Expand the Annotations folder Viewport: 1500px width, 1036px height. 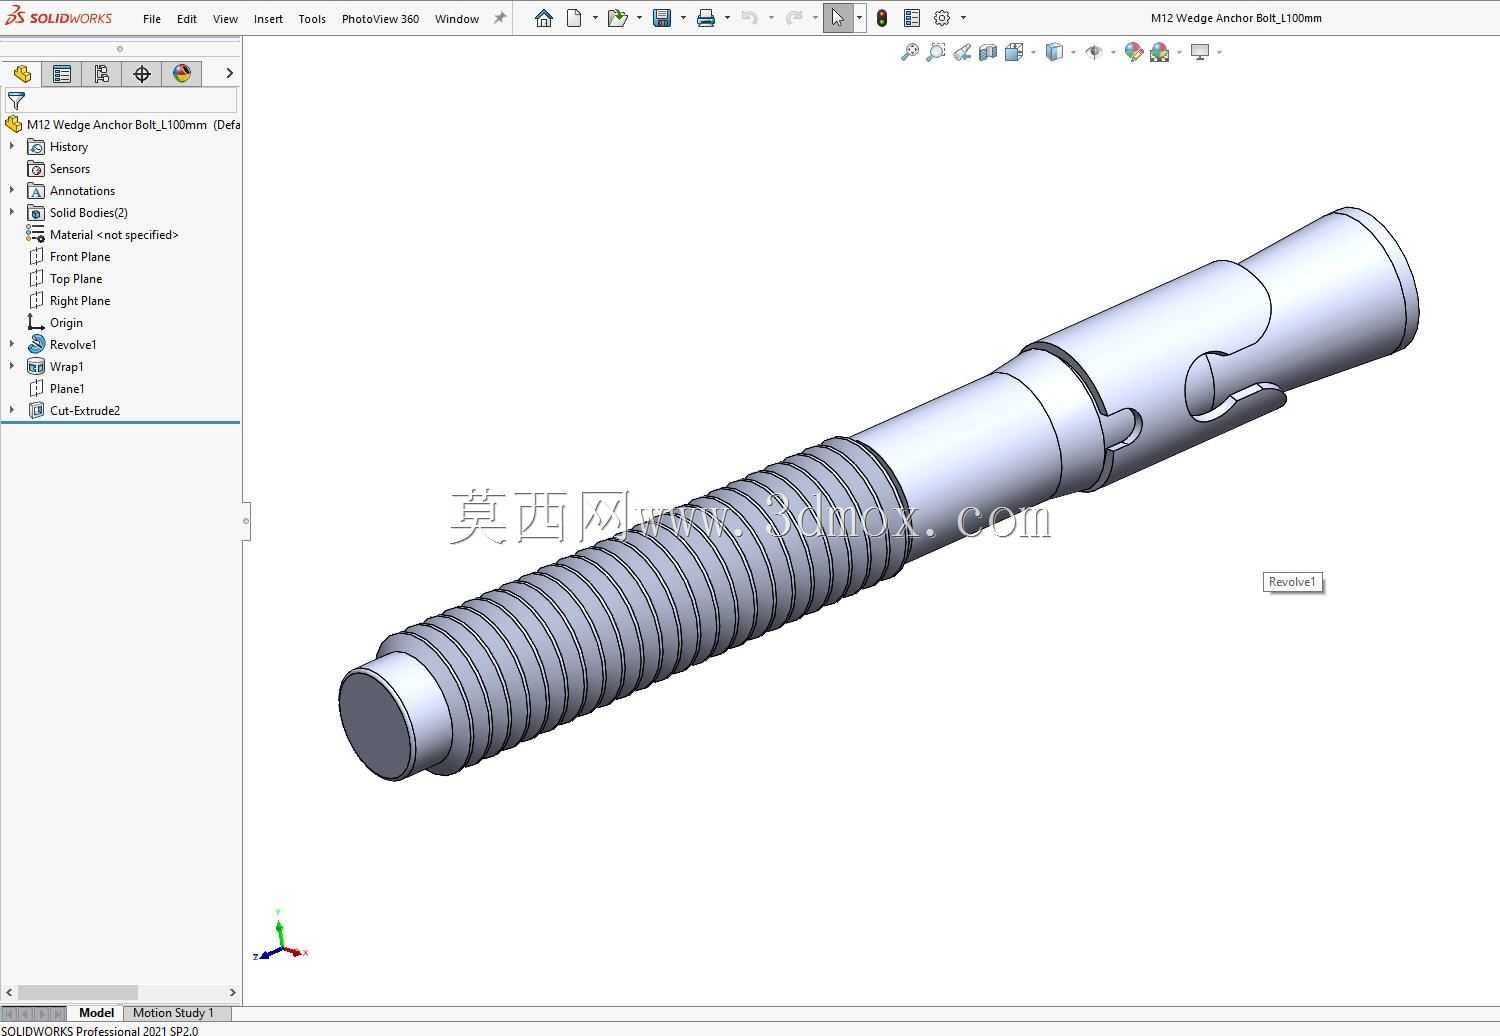pyautogui.click(x=12, y=190)
